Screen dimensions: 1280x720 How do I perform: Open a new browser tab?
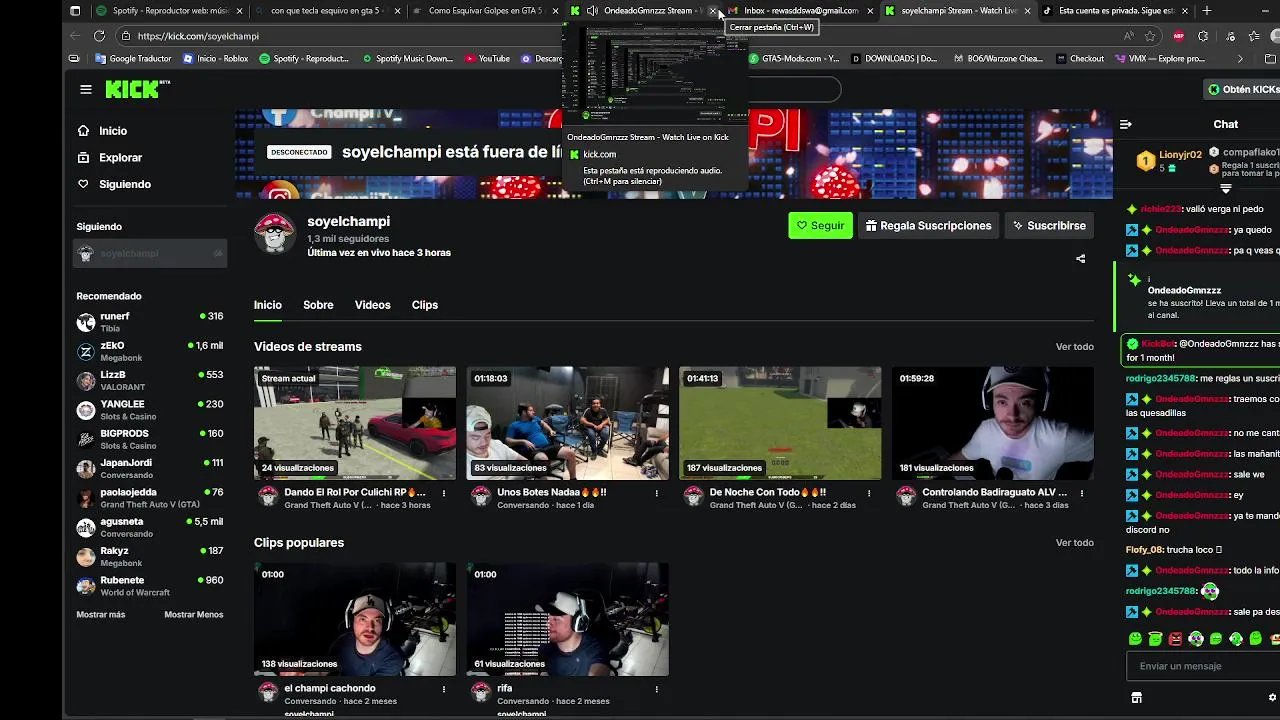click(x=1207, y=11)
